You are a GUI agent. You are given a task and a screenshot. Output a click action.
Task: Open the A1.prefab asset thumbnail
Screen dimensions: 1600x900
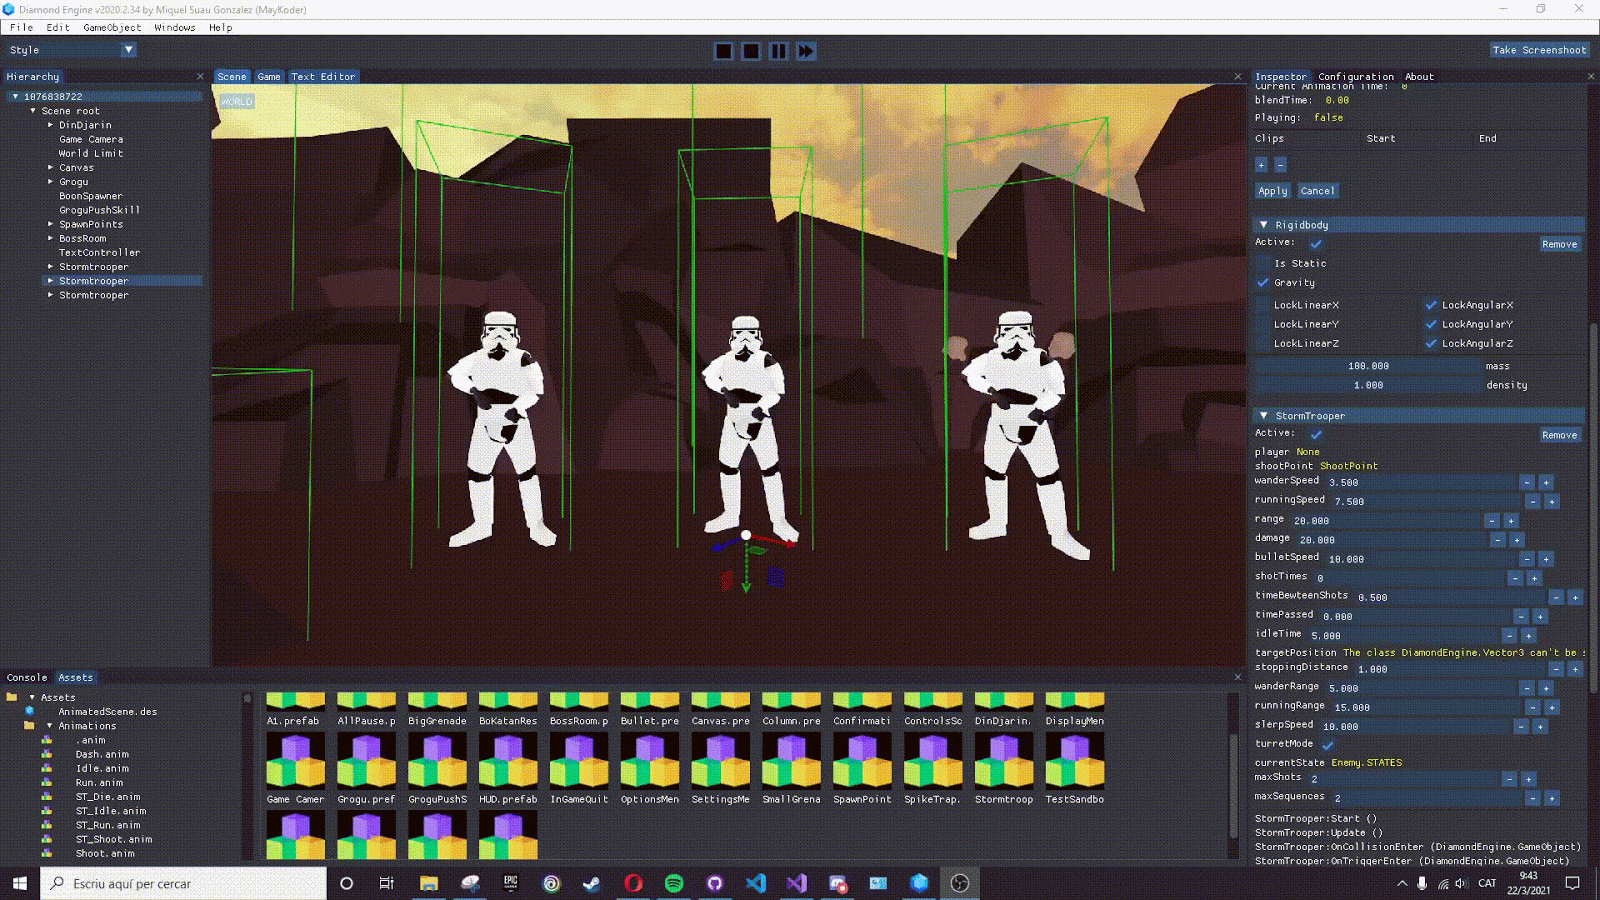(295, 703)
